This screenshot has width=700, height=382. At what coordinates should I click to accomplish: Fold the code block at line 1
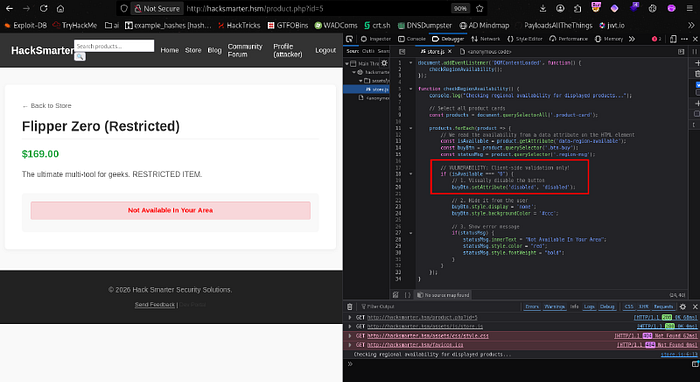(411, 63)
